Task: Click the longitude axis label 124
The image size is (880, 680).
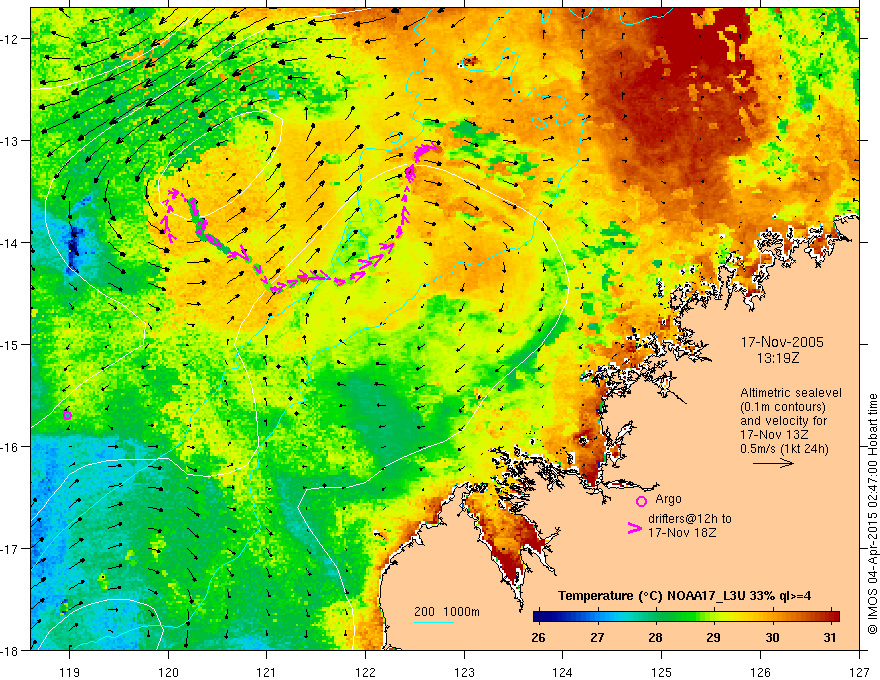Action: point(563,673)
